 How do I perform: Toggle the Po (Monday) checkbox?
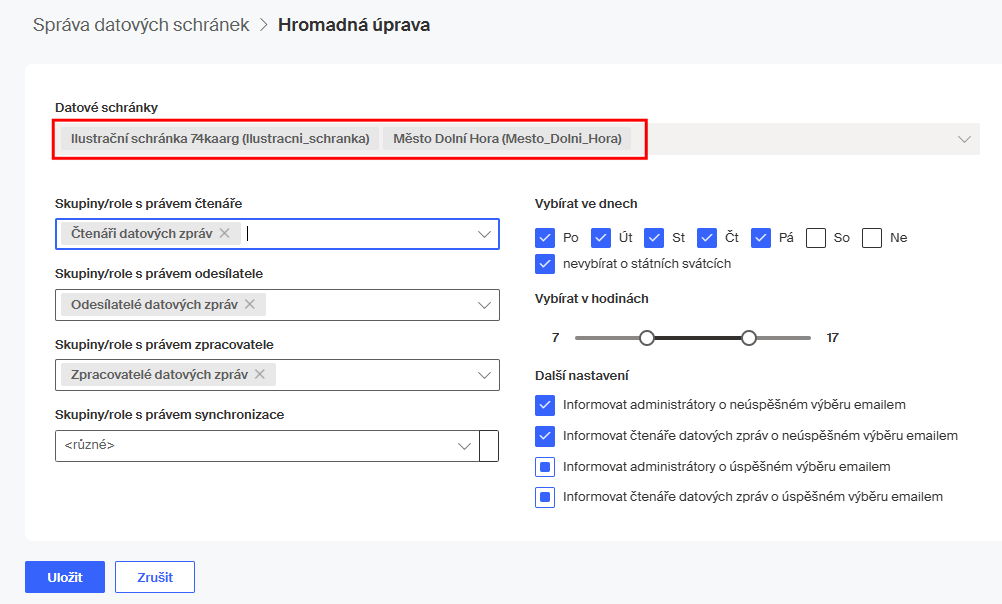coord(545,238)
